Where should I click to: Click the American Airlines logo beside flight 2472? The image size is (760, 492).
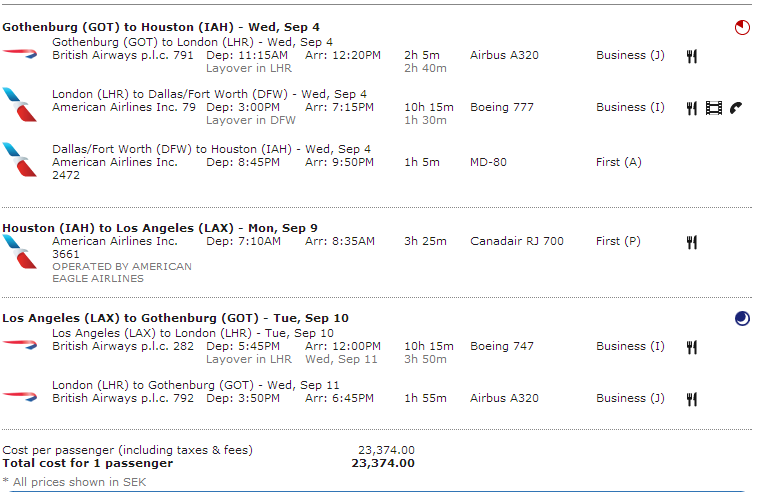click(18, 159)
